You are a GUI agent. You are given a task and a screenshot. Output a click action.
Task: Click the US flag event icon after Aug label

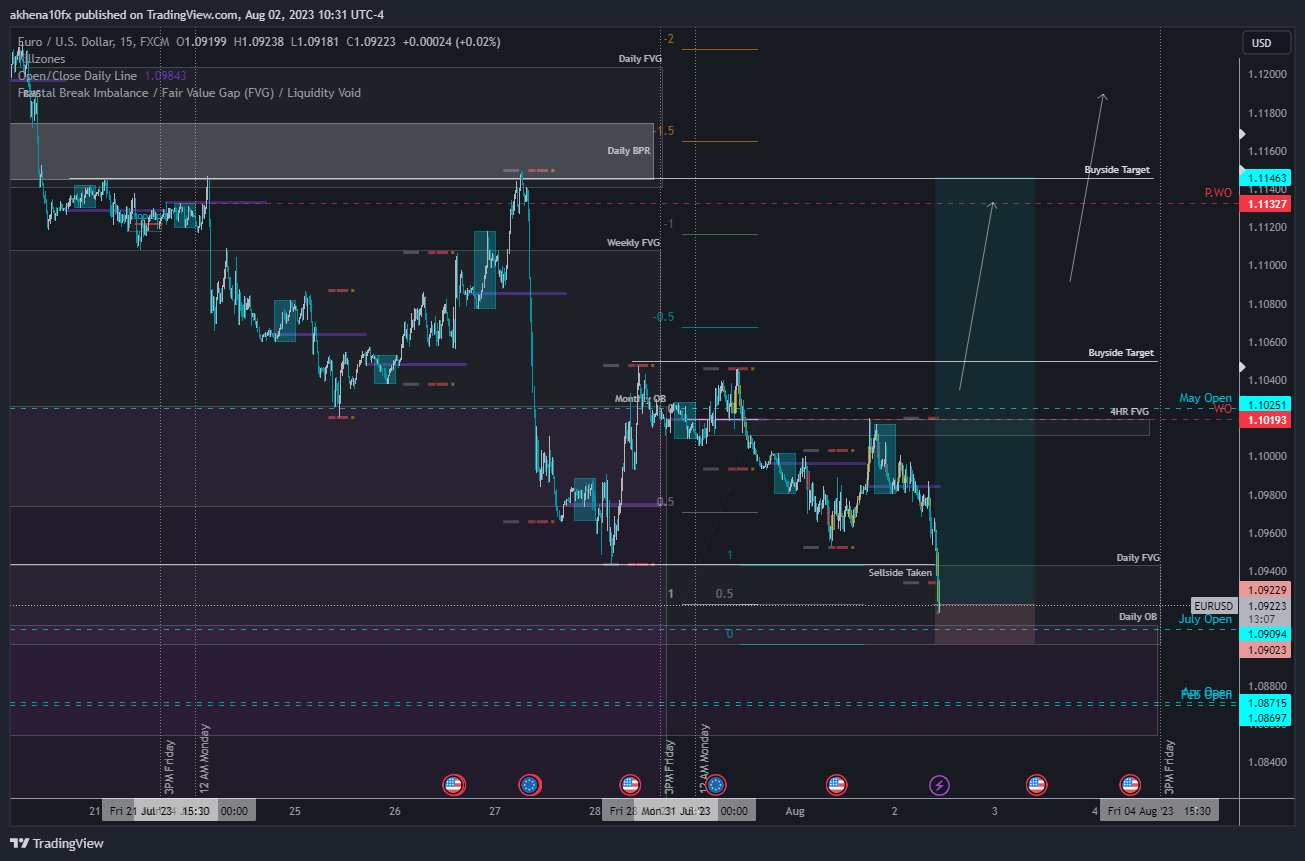[838, 785]
